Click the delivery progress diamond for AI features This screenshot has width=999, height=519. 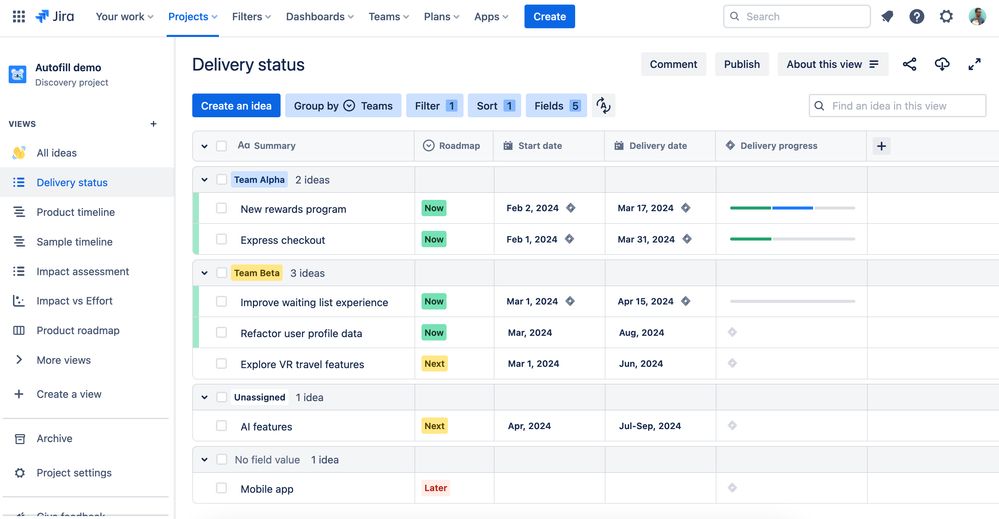[x=732, y=426]
